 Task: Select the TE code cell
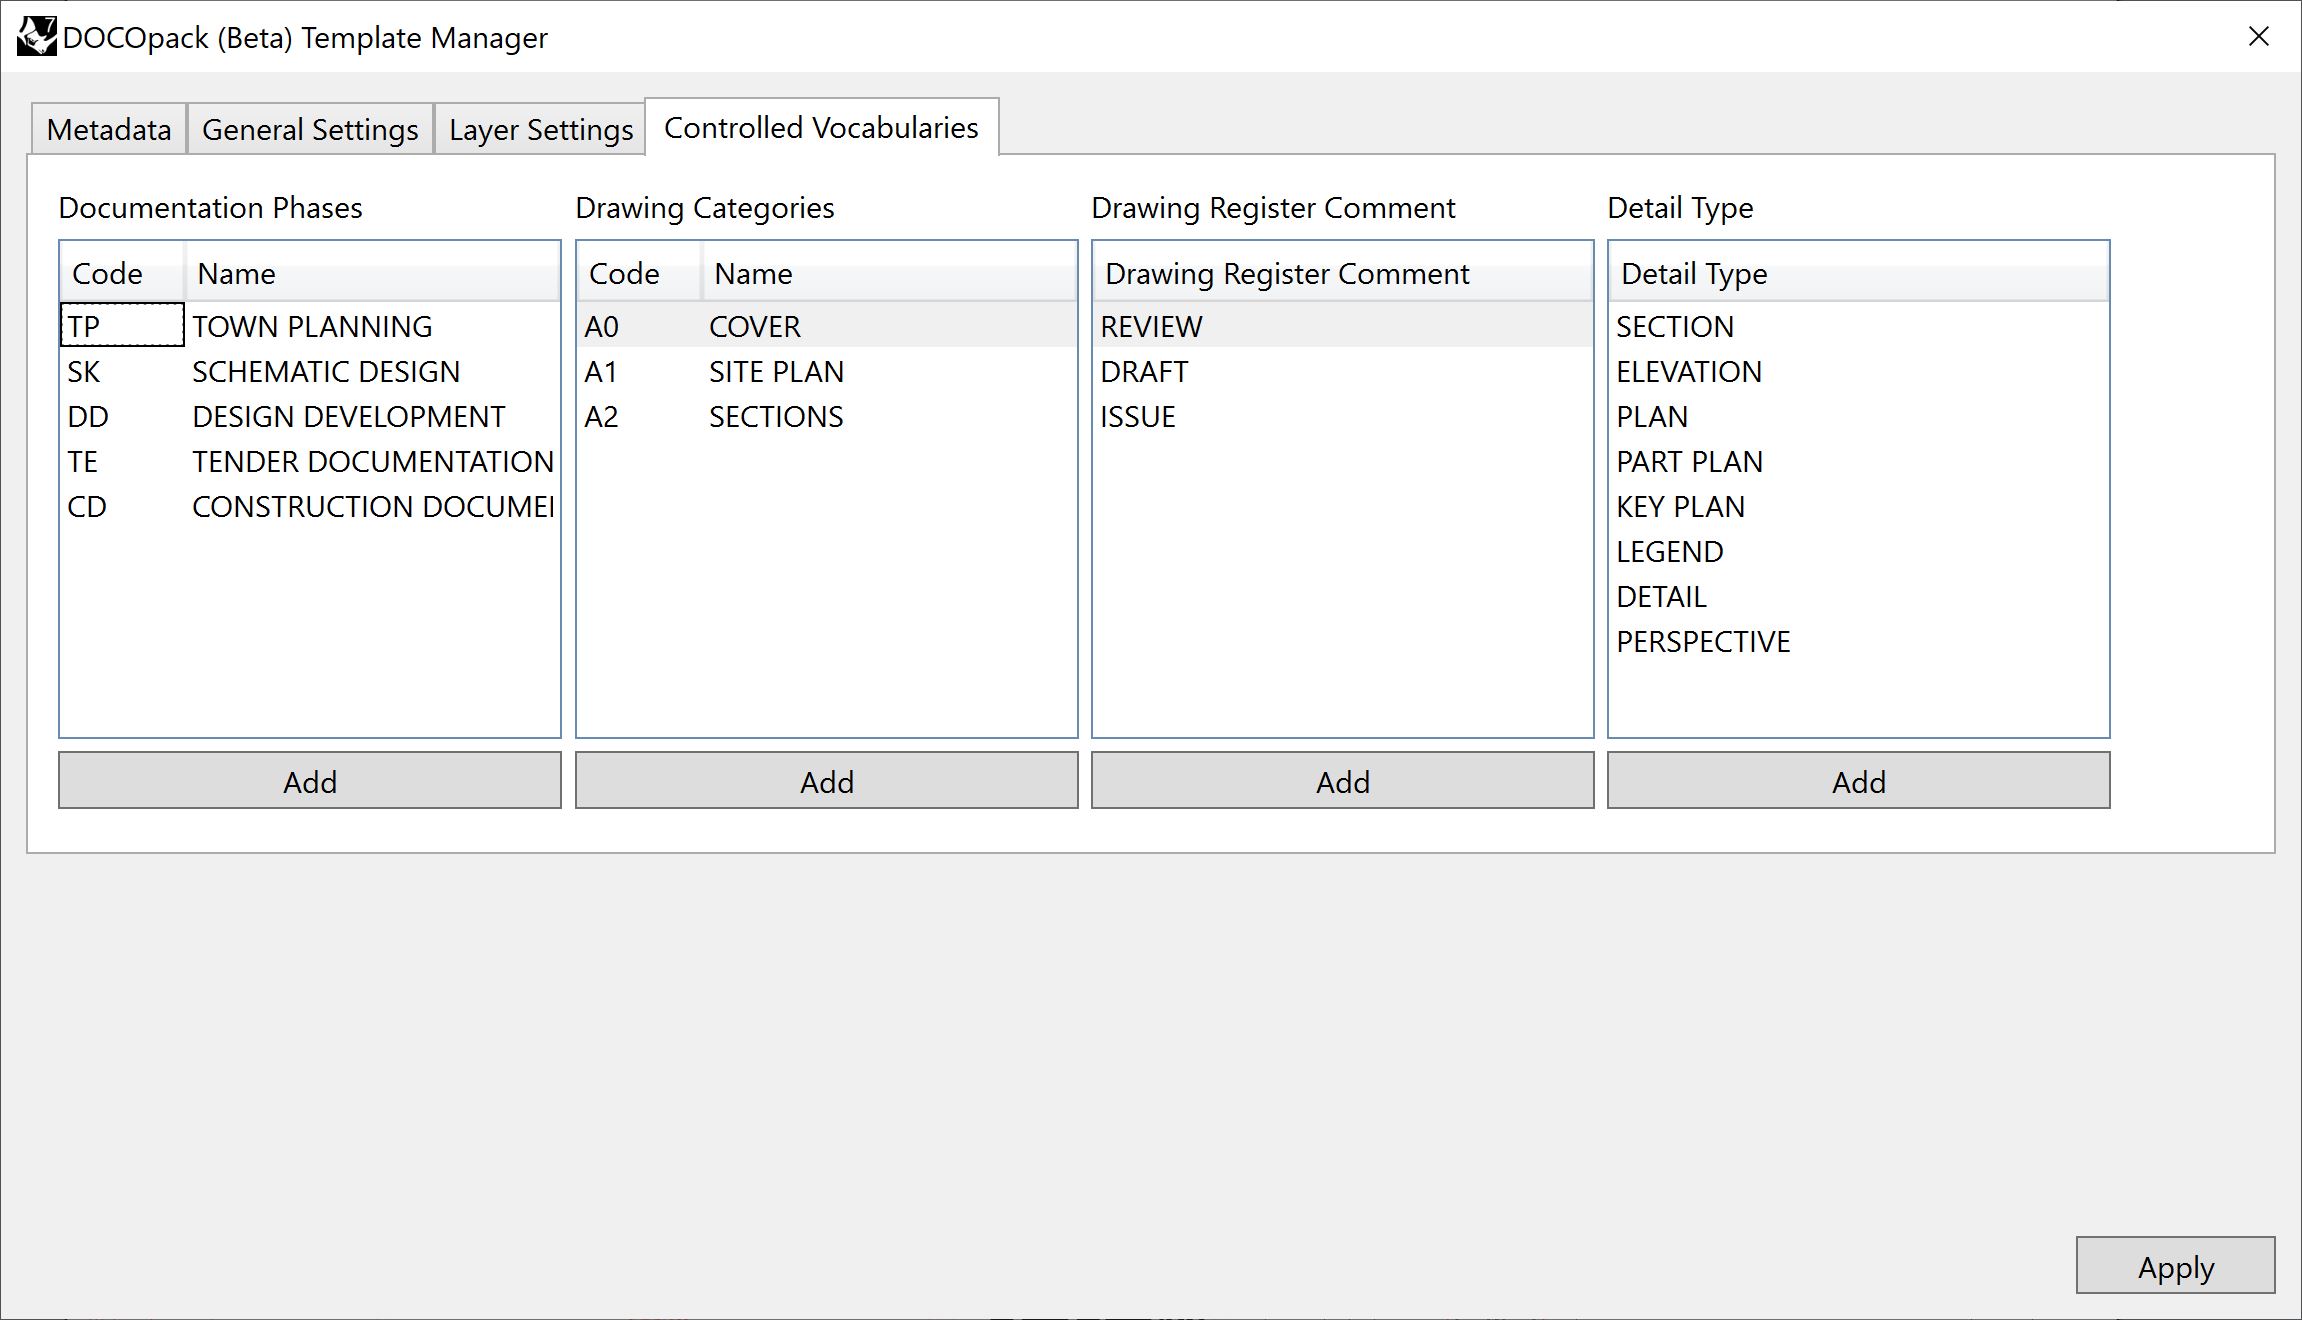click(122, 461)
